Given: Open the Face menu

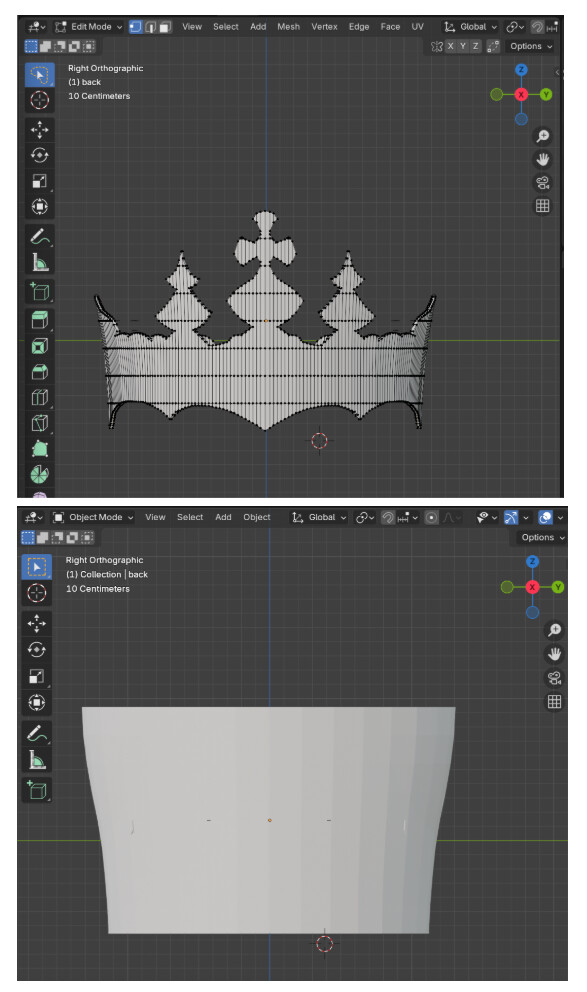Looking at the screenshot, I should (x=390, y=27).
